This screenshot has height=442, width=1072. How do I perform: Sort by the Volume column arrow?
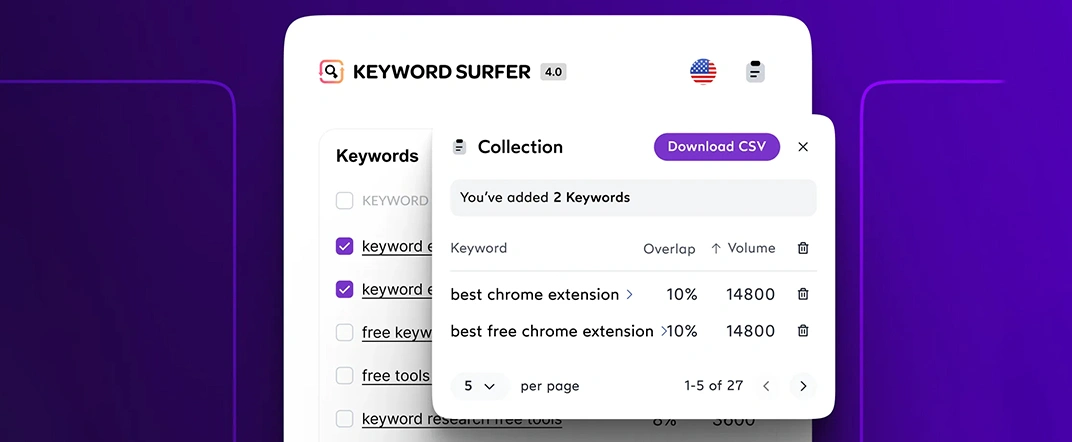[716, 249]
